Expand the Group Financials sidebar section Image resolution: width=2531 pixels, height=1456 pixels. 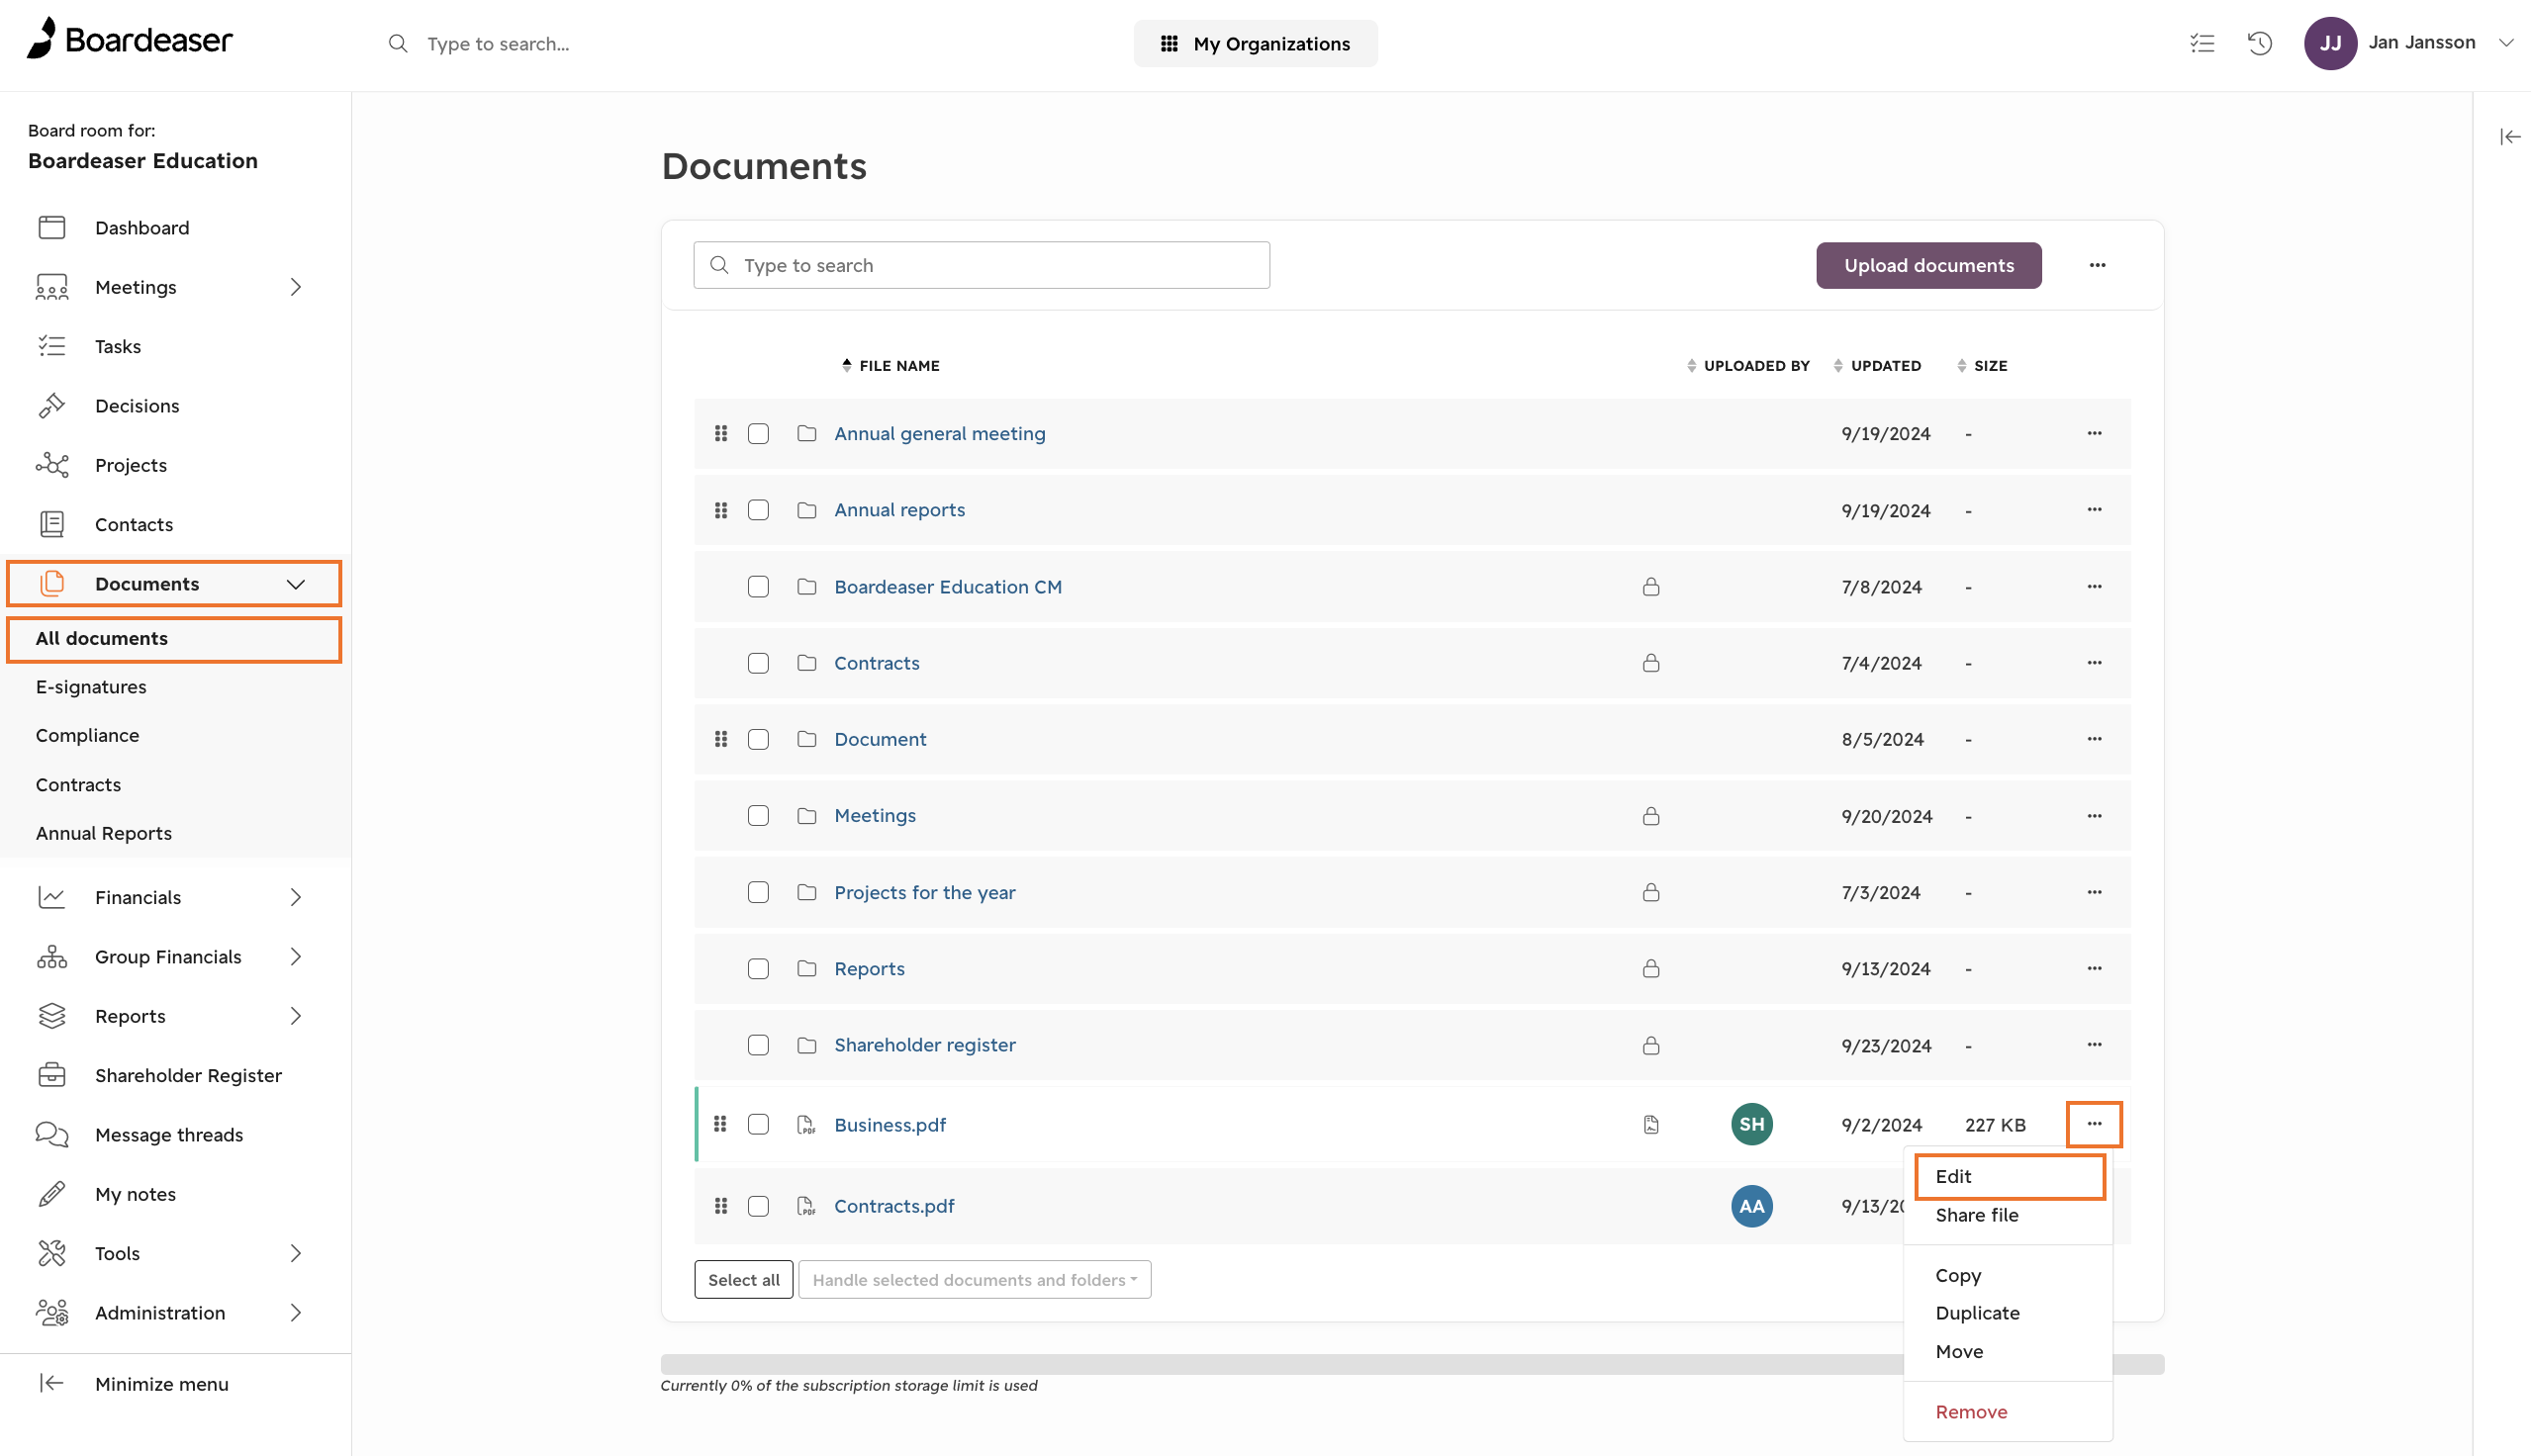click(x=295, y=957)
